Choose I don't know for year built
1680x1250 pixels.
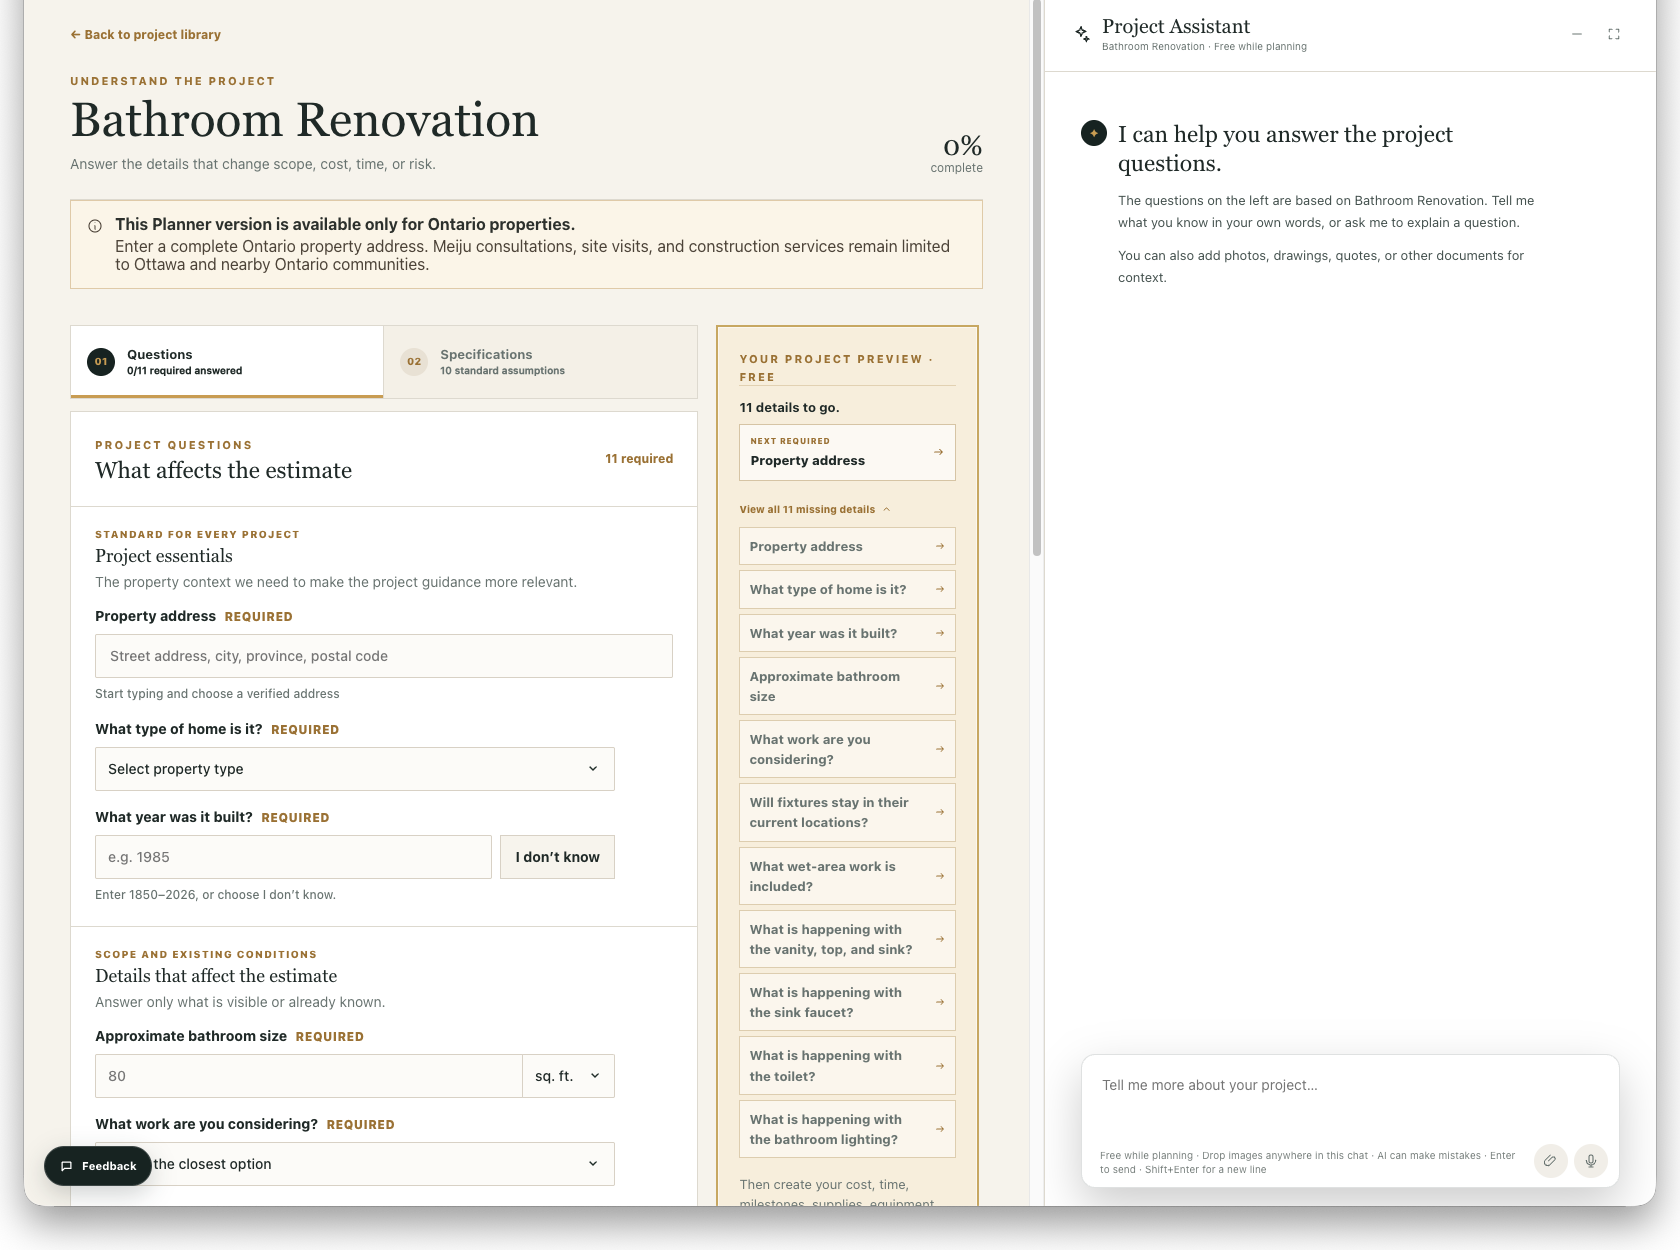557,857
